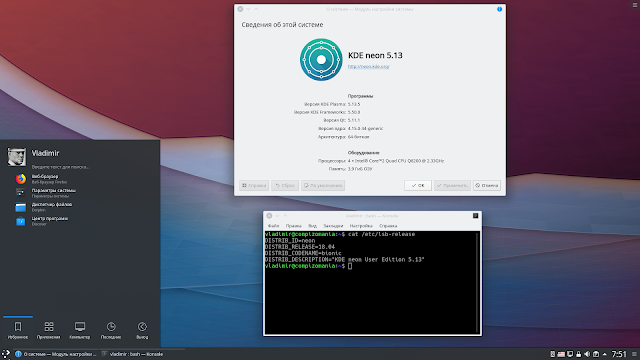Viewport: 640px width, 360px height.
Task: Click the Сброс reset button
Action: (x=285, y=185)
